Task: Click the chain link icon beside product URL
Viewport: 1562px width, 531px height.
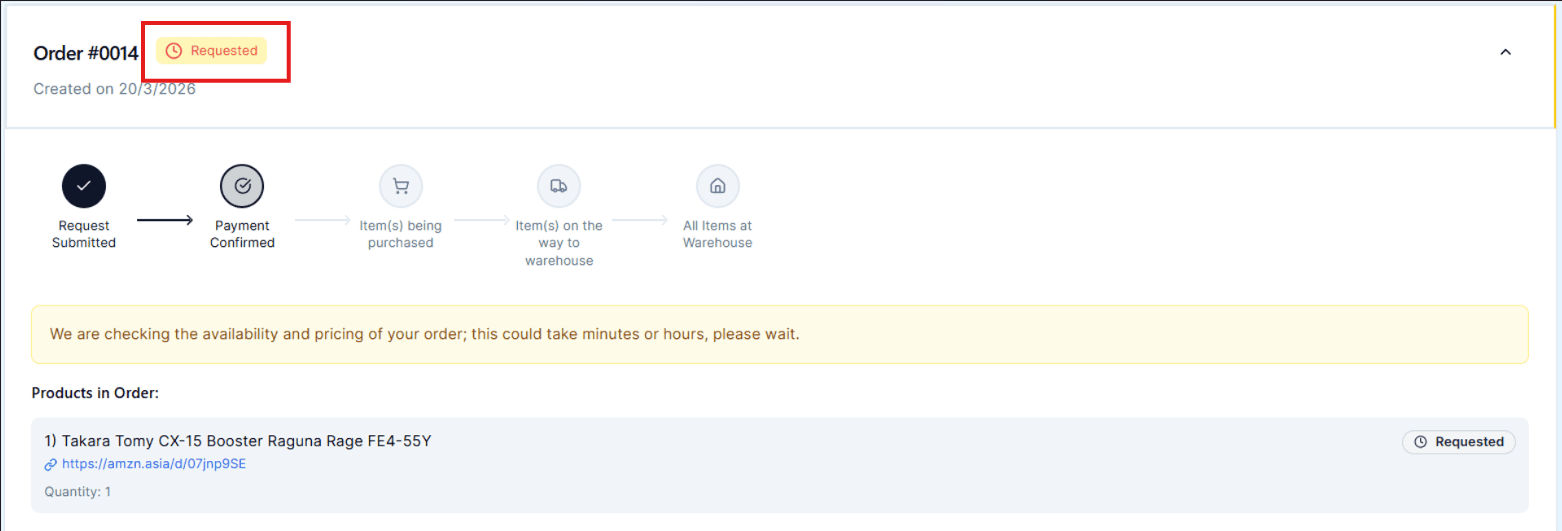Action: click(51, 464)
